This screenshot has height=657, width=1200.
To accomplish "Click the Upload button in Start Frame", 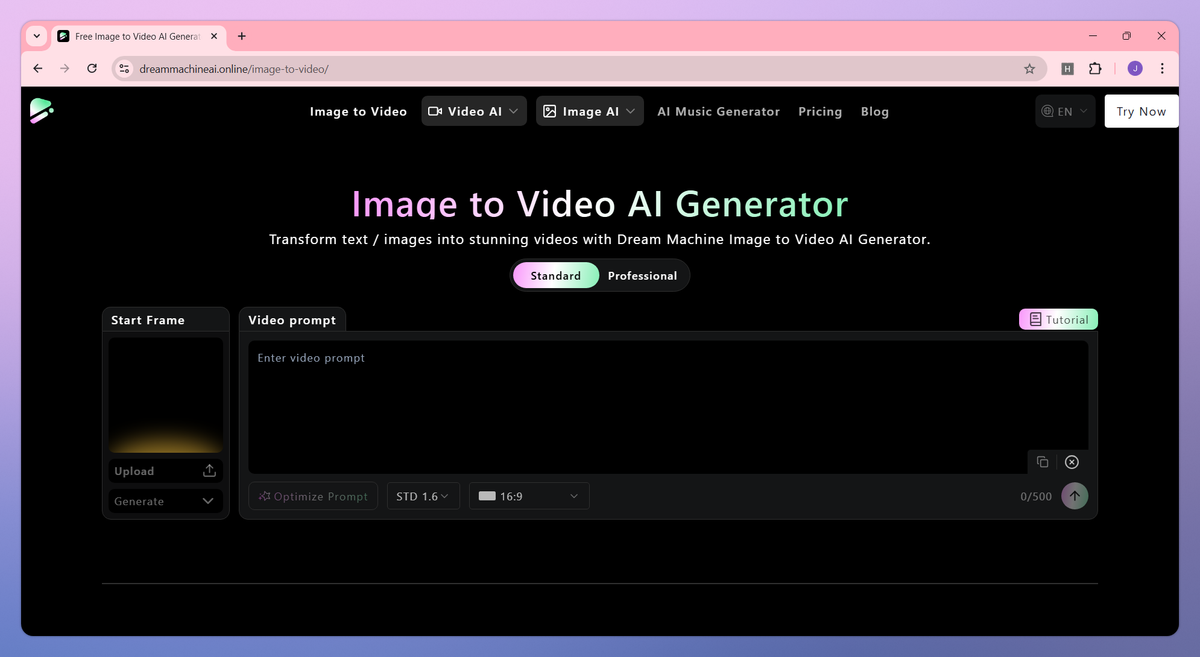I will coord(166,471).
